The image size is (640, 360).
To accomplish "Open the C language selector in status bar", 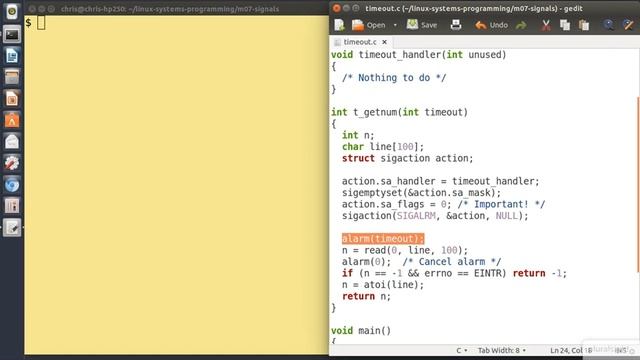I will point(462,350).
